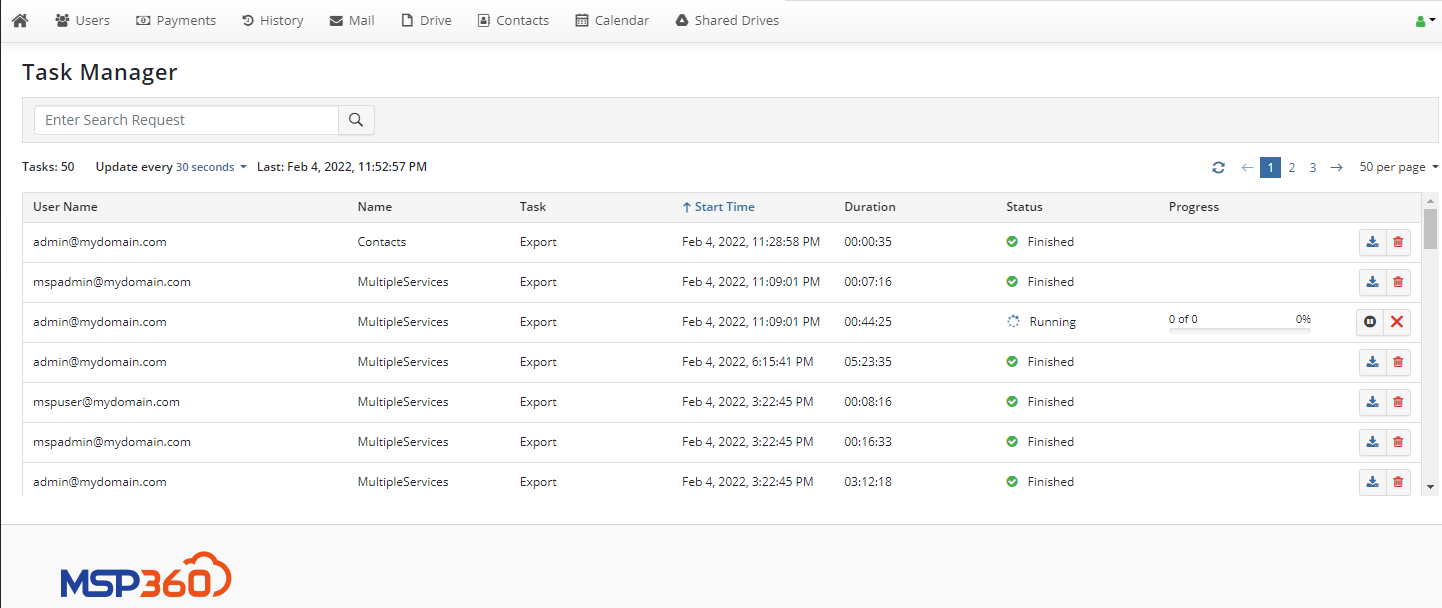The image size is (1442, 608).
Task: Download the export with duration 03:12:18
Action: (x=1373, y=482)
